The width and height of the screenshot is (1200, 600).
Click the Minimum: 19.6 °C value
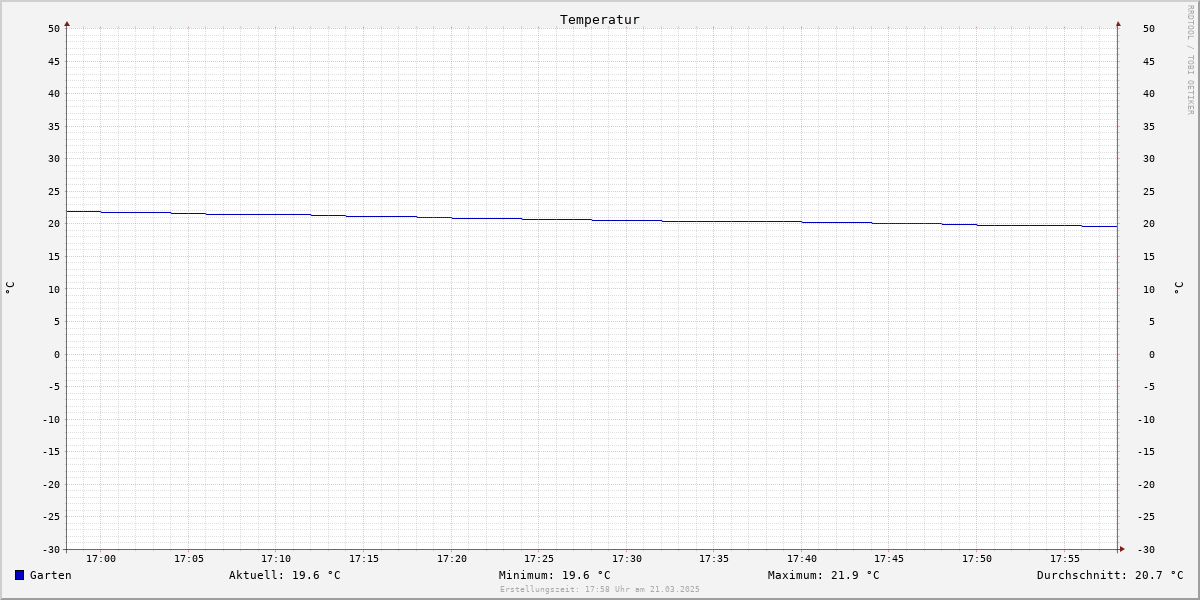point(555,575)
